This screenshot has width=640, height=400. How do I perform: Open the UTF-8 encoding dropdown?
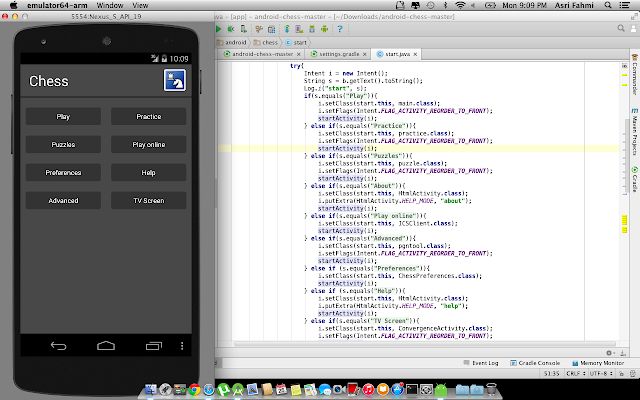601,373
